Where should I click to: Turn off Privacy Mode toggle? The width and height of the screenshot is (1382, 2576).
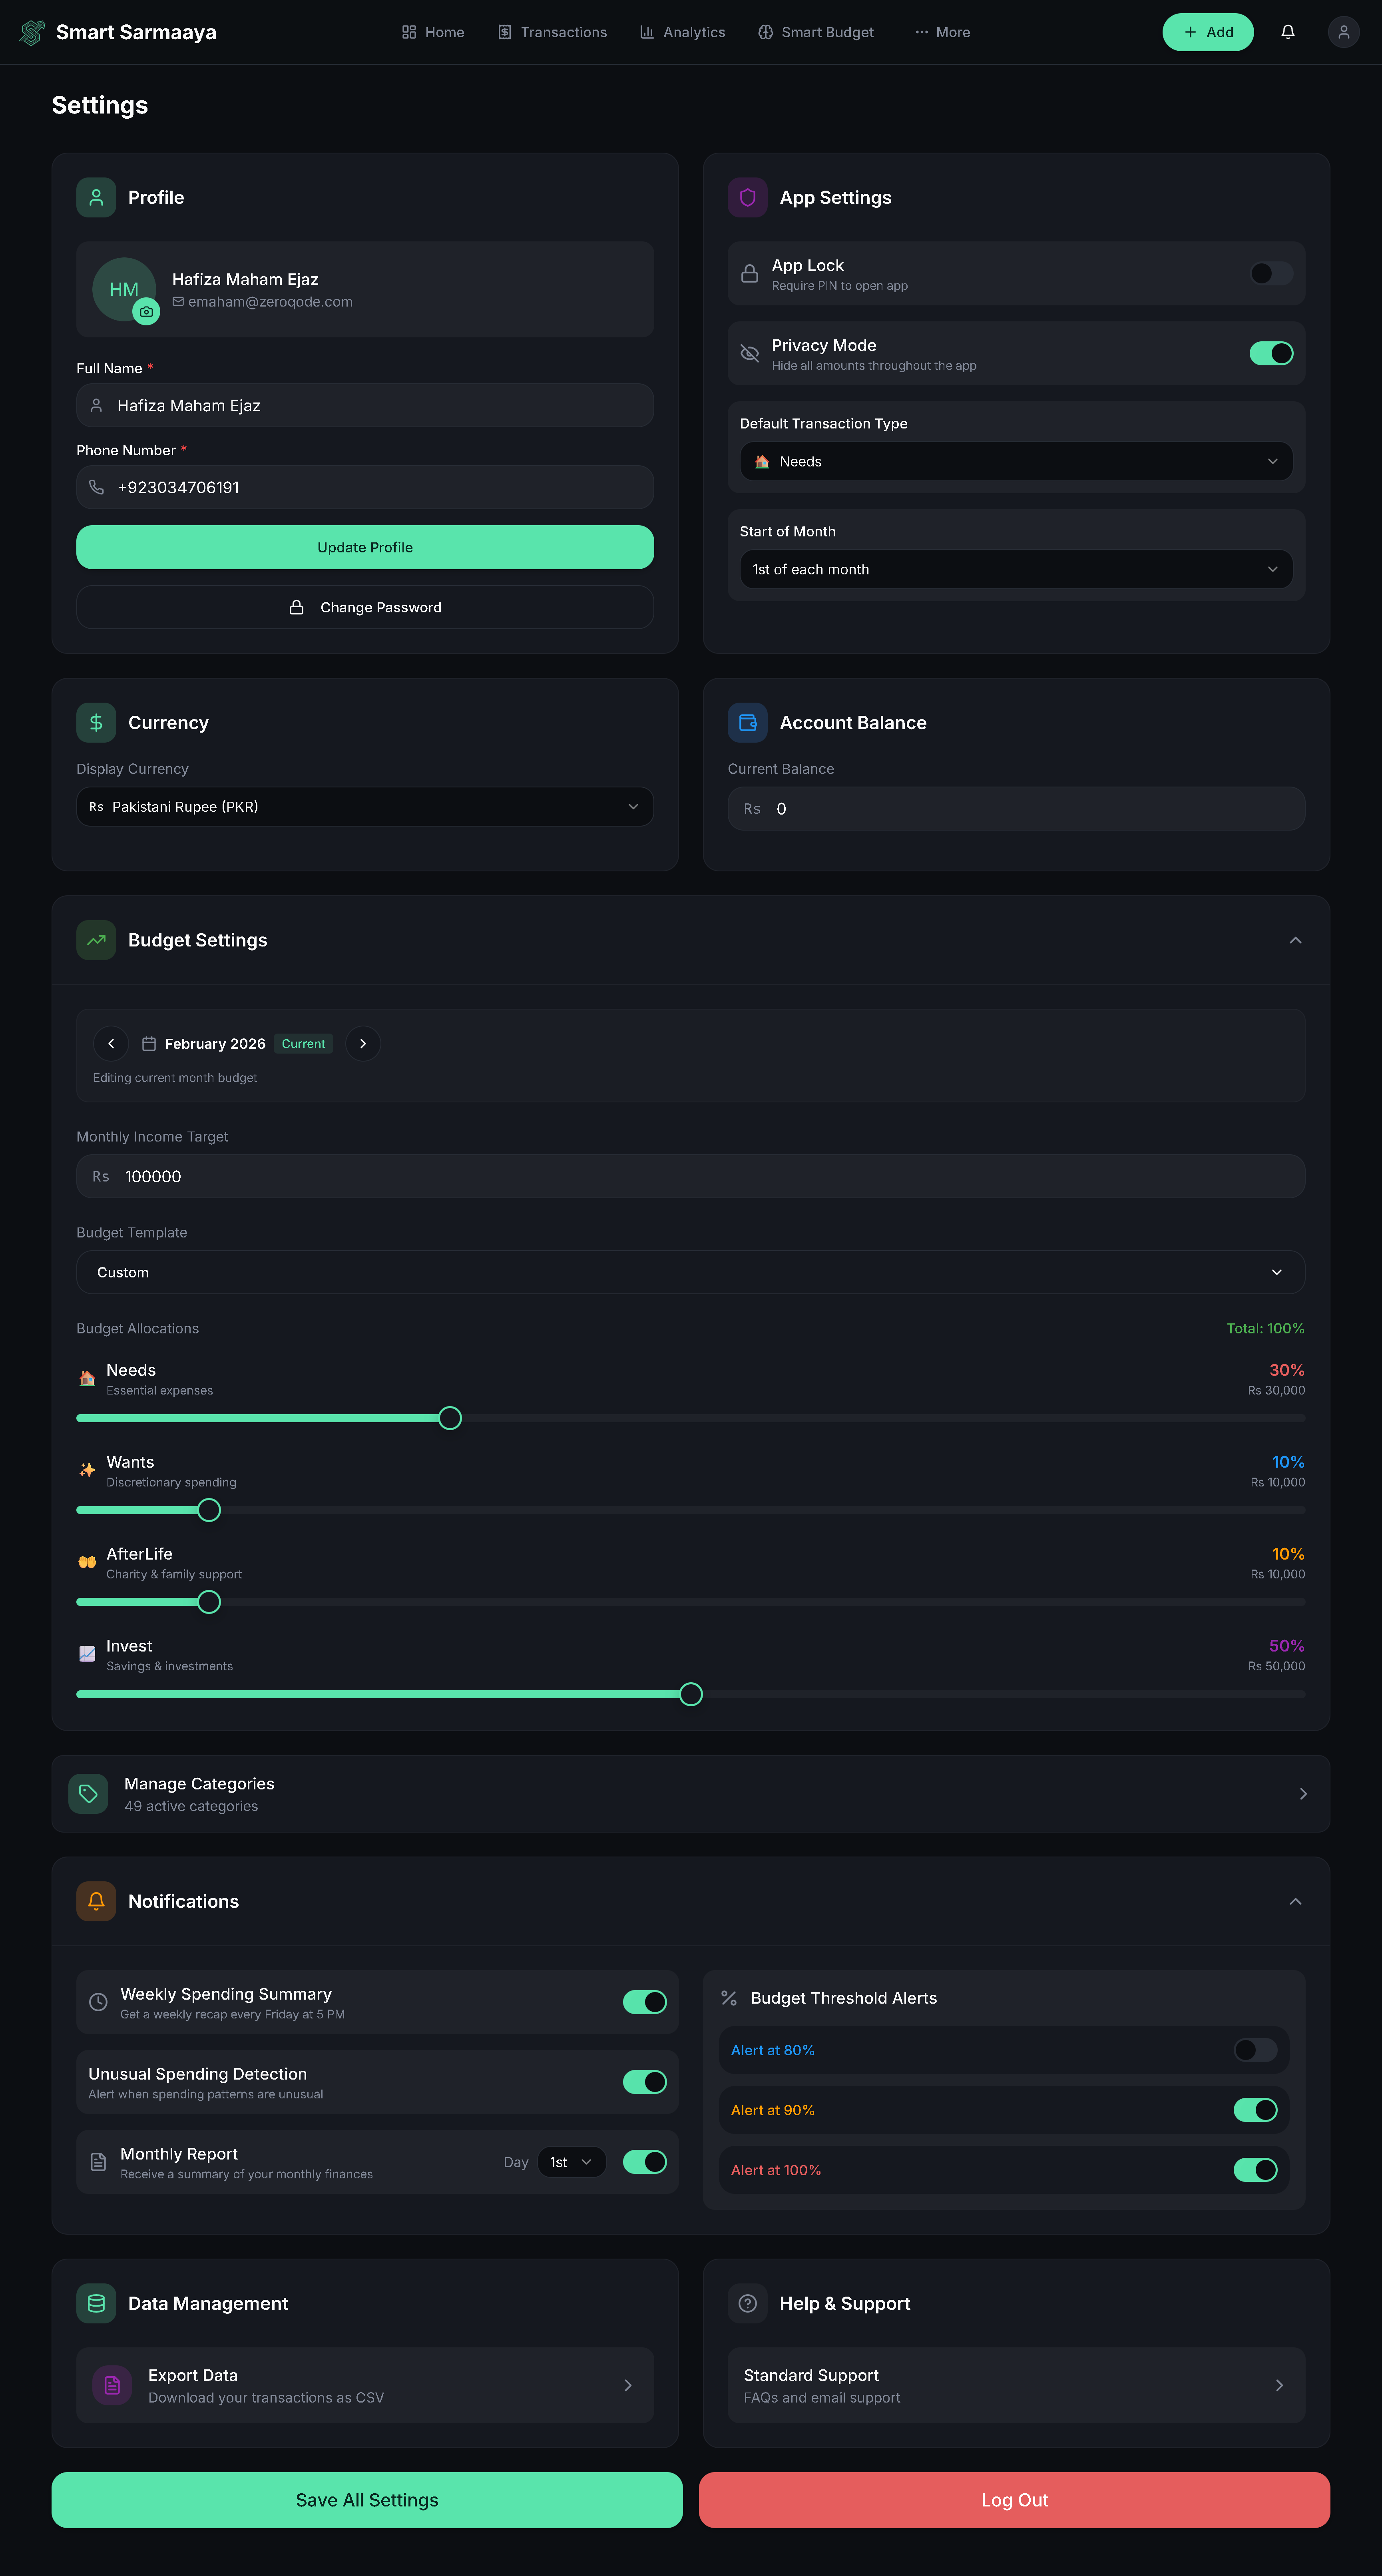[1270, 353]
